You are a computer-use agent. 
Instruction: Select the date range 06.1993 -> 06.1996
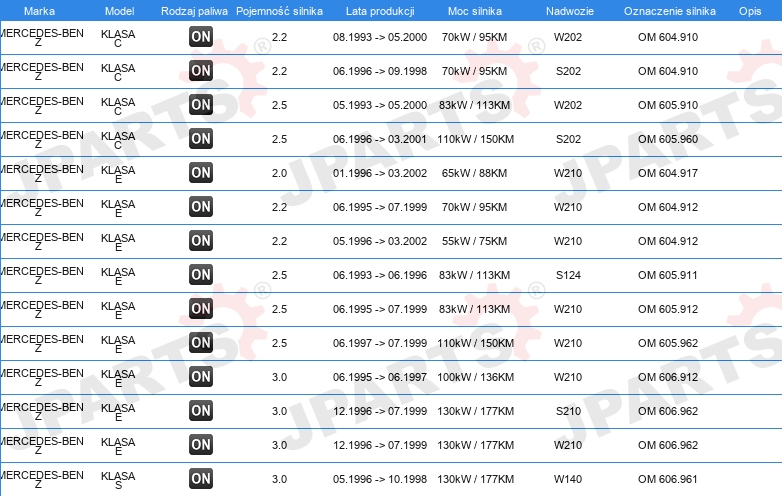point(380,275)
